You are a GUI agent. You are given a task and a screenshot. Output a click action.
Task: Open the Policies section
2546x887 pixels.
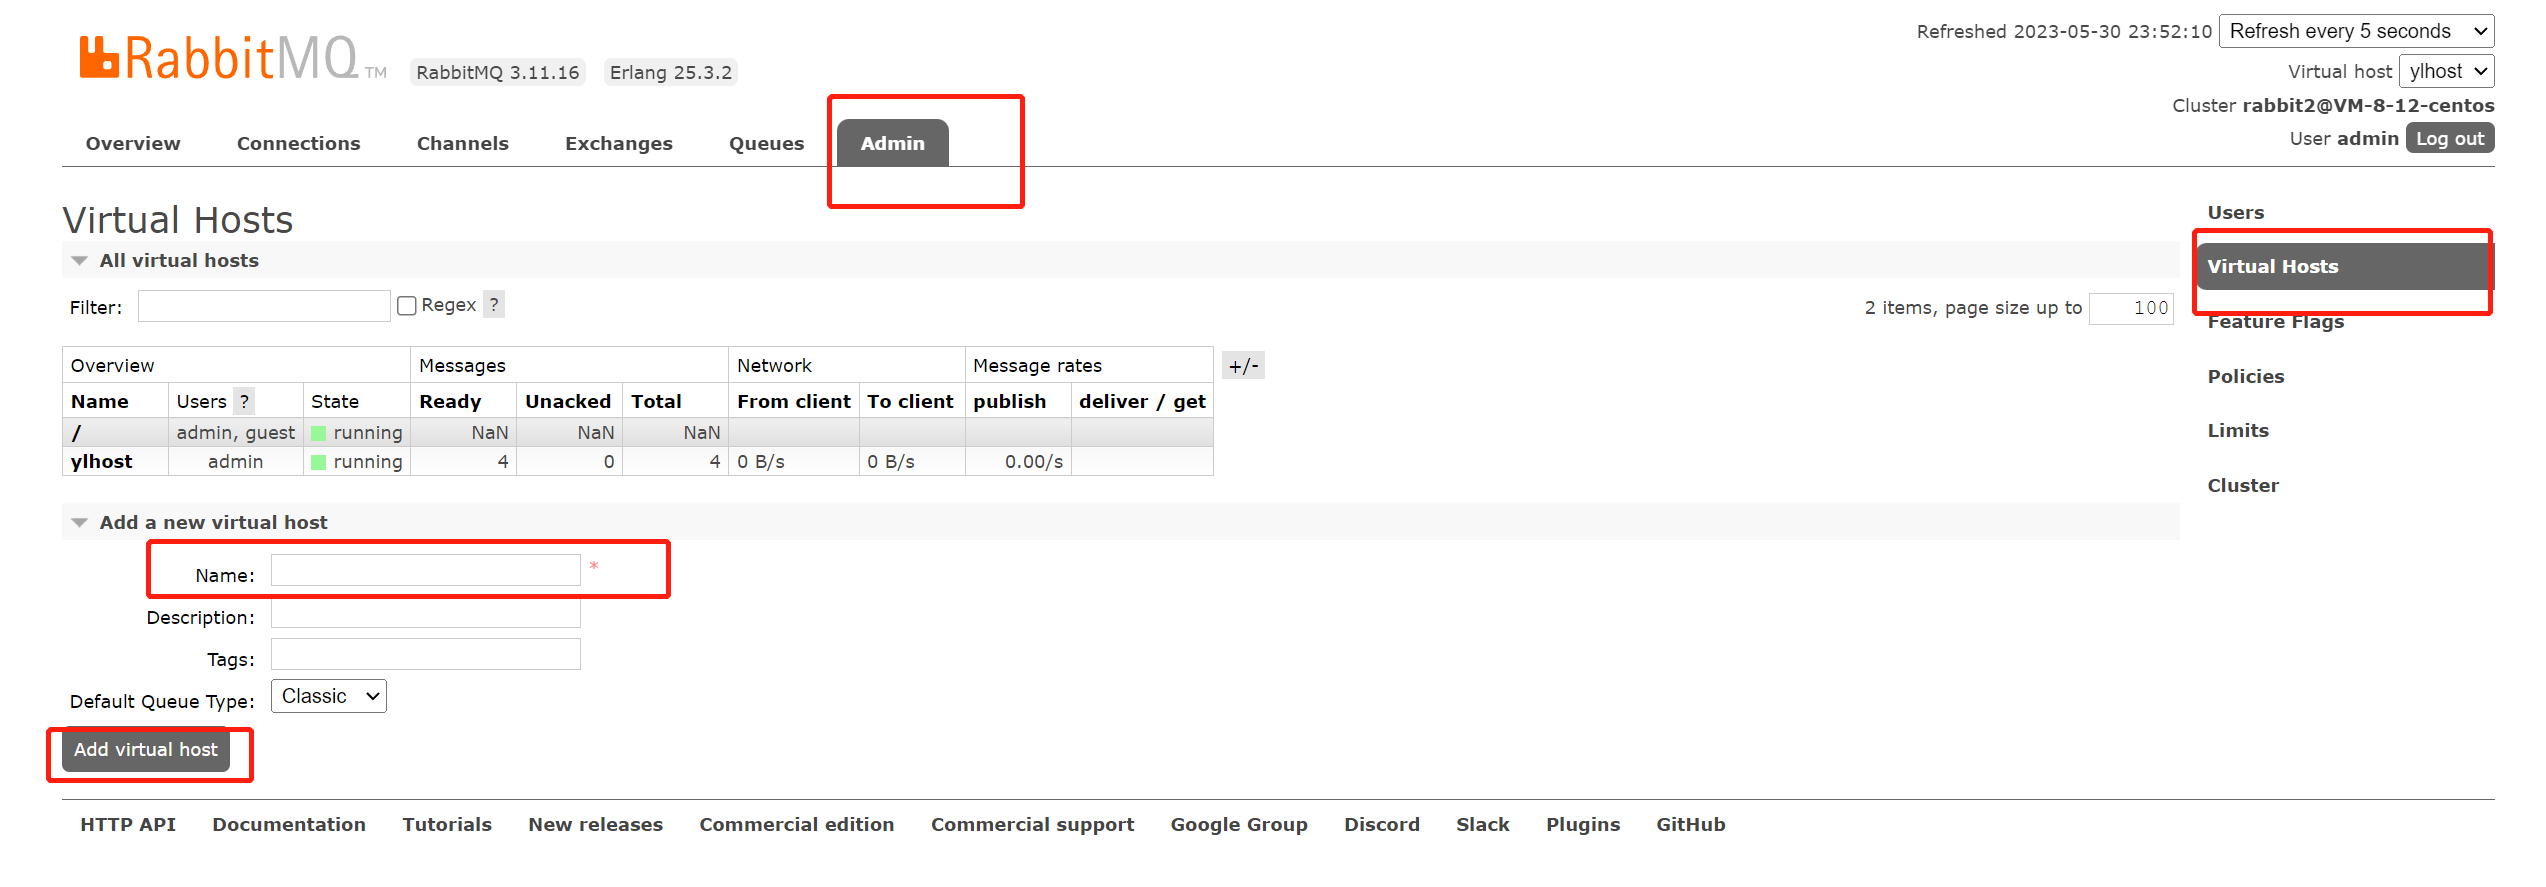pyautogui.click(x=2245, y=376)
